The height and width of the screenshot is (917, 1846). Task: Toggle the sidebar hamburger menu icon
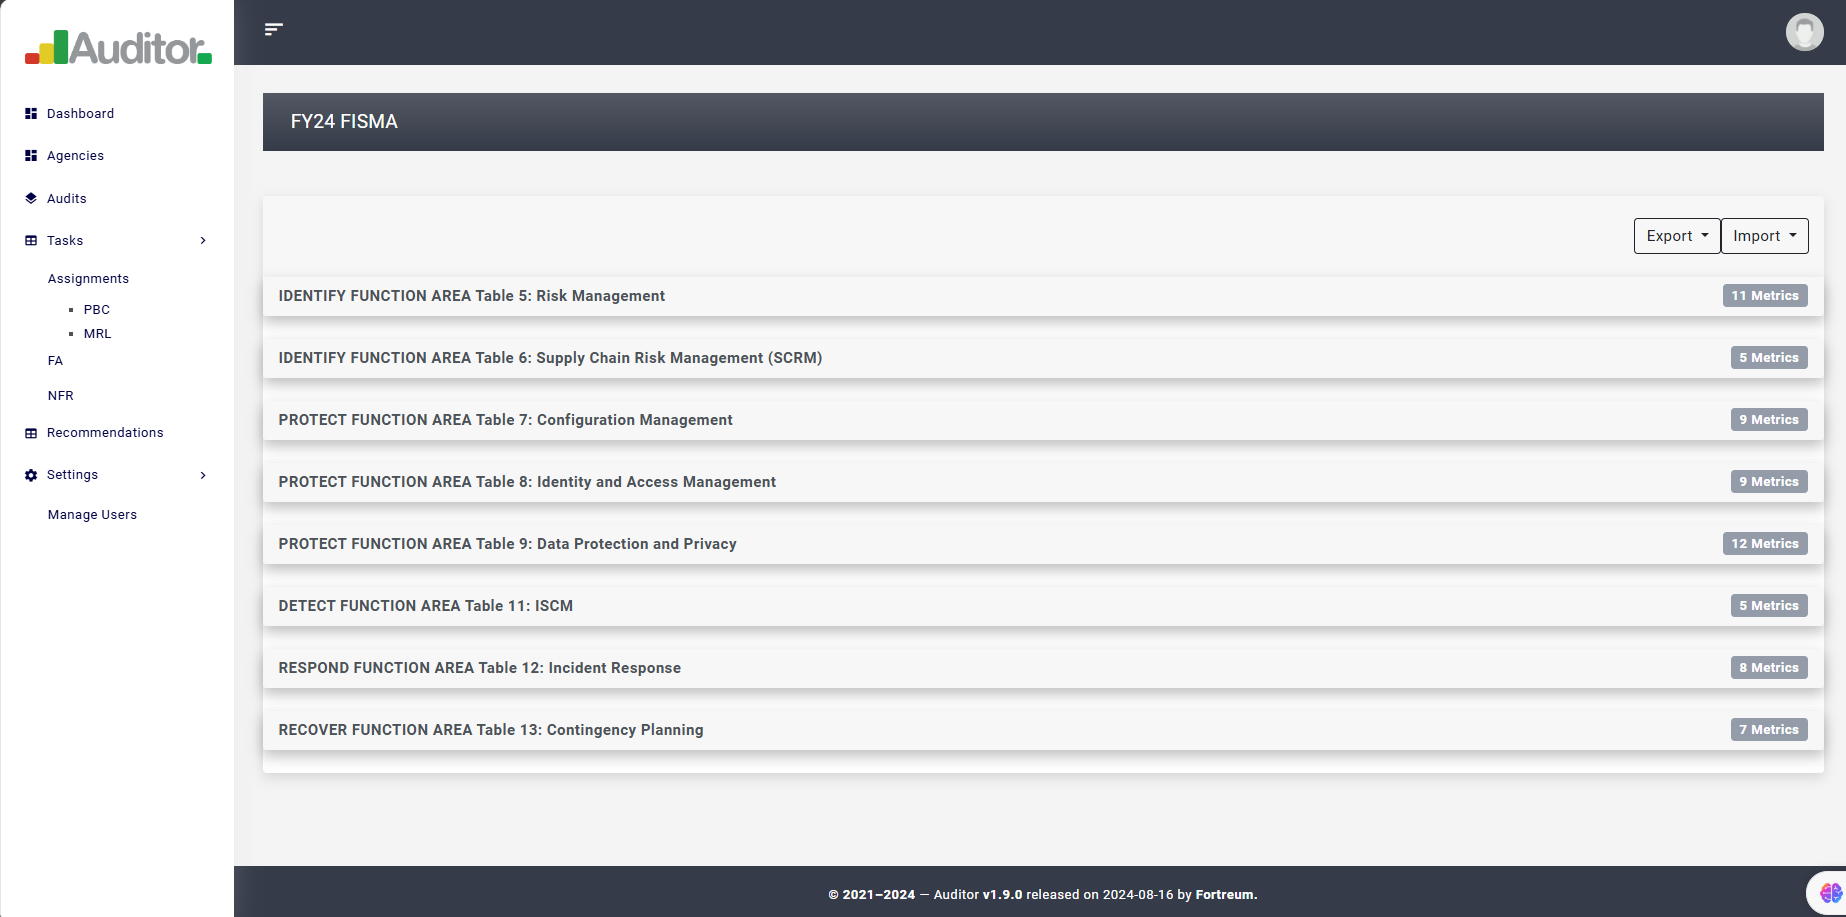[x=273, y=30]
